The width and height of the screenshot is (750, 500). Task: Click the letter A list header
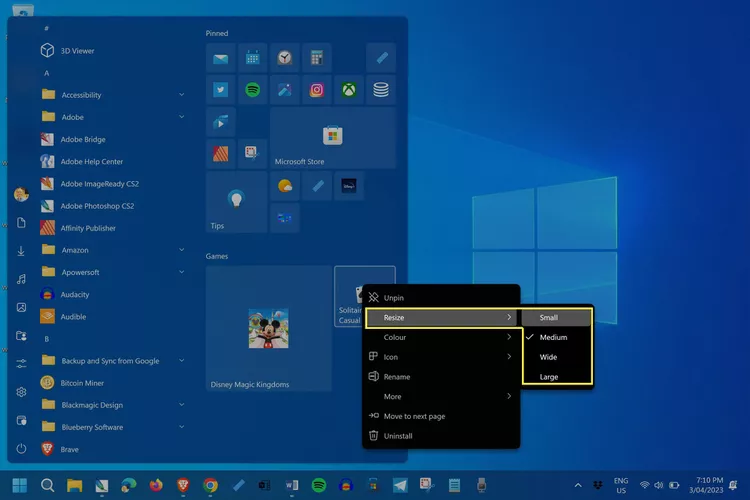pos(46,73)
